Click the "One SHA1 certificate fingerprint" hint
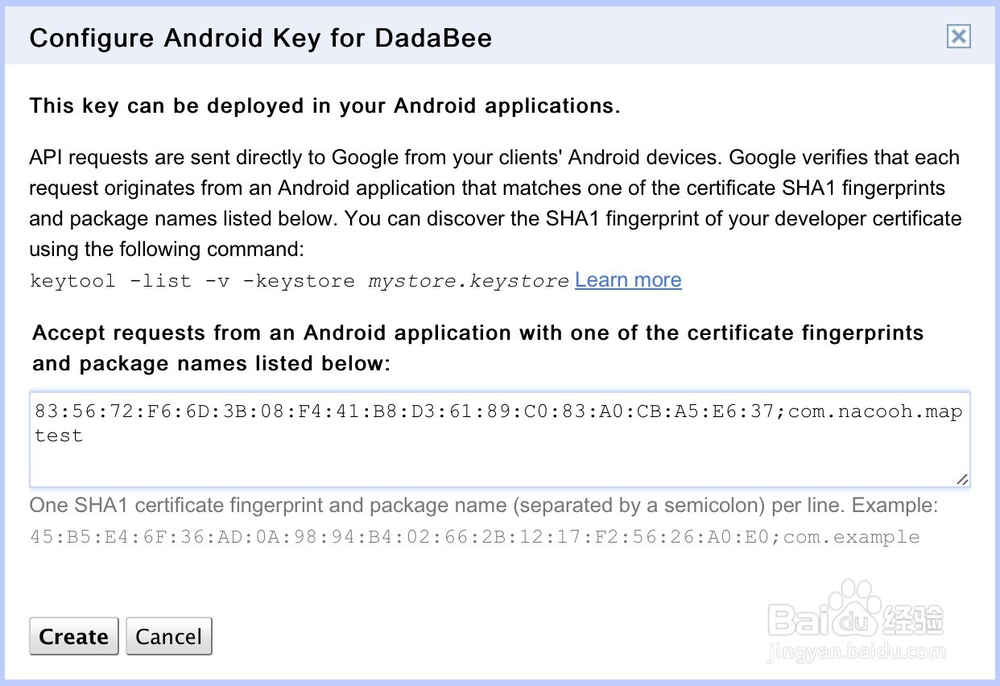1000x686 pixels. click(x=484, y=506)
